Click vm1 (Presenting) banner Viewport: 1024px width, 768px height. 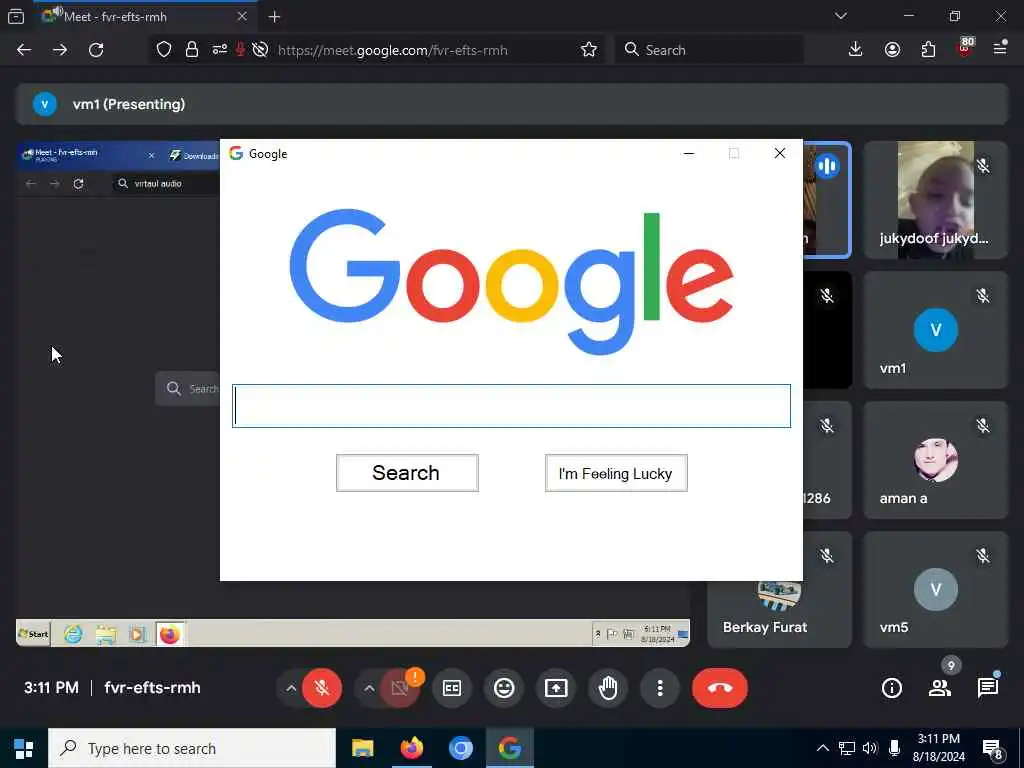pos(512,104)
